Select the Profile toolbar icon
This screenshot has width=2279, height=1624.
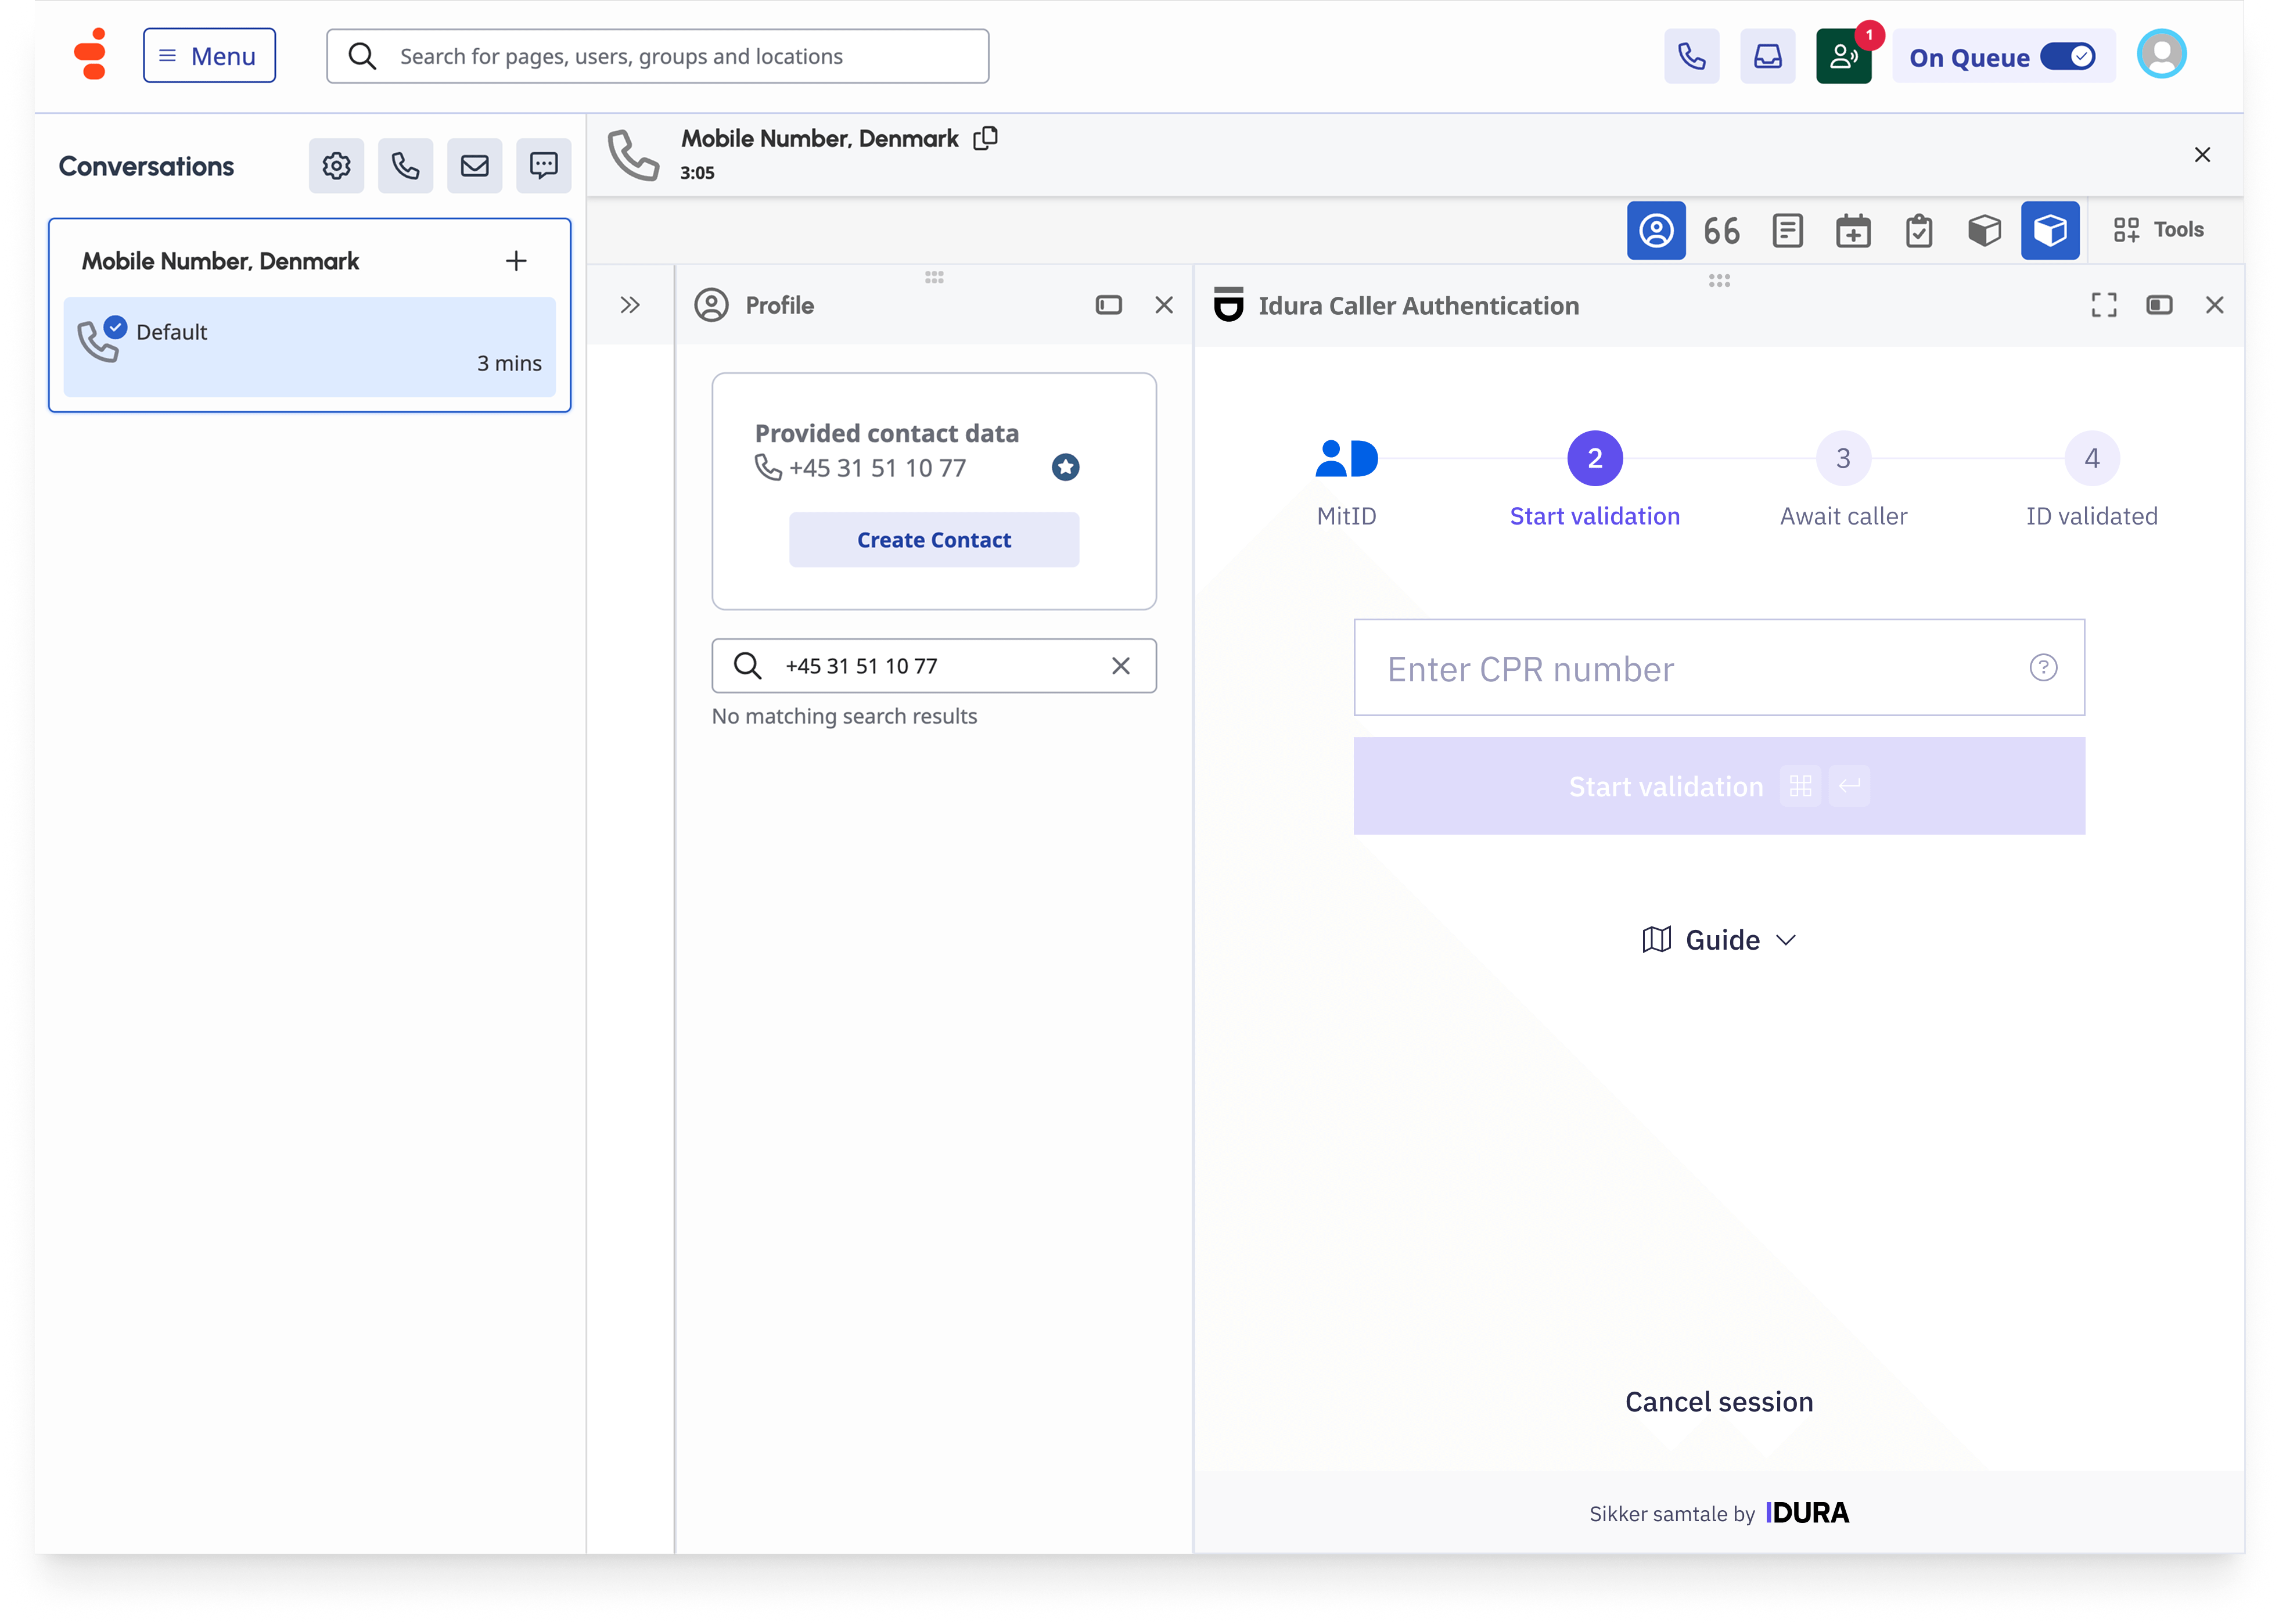[x=1656, y=230]
